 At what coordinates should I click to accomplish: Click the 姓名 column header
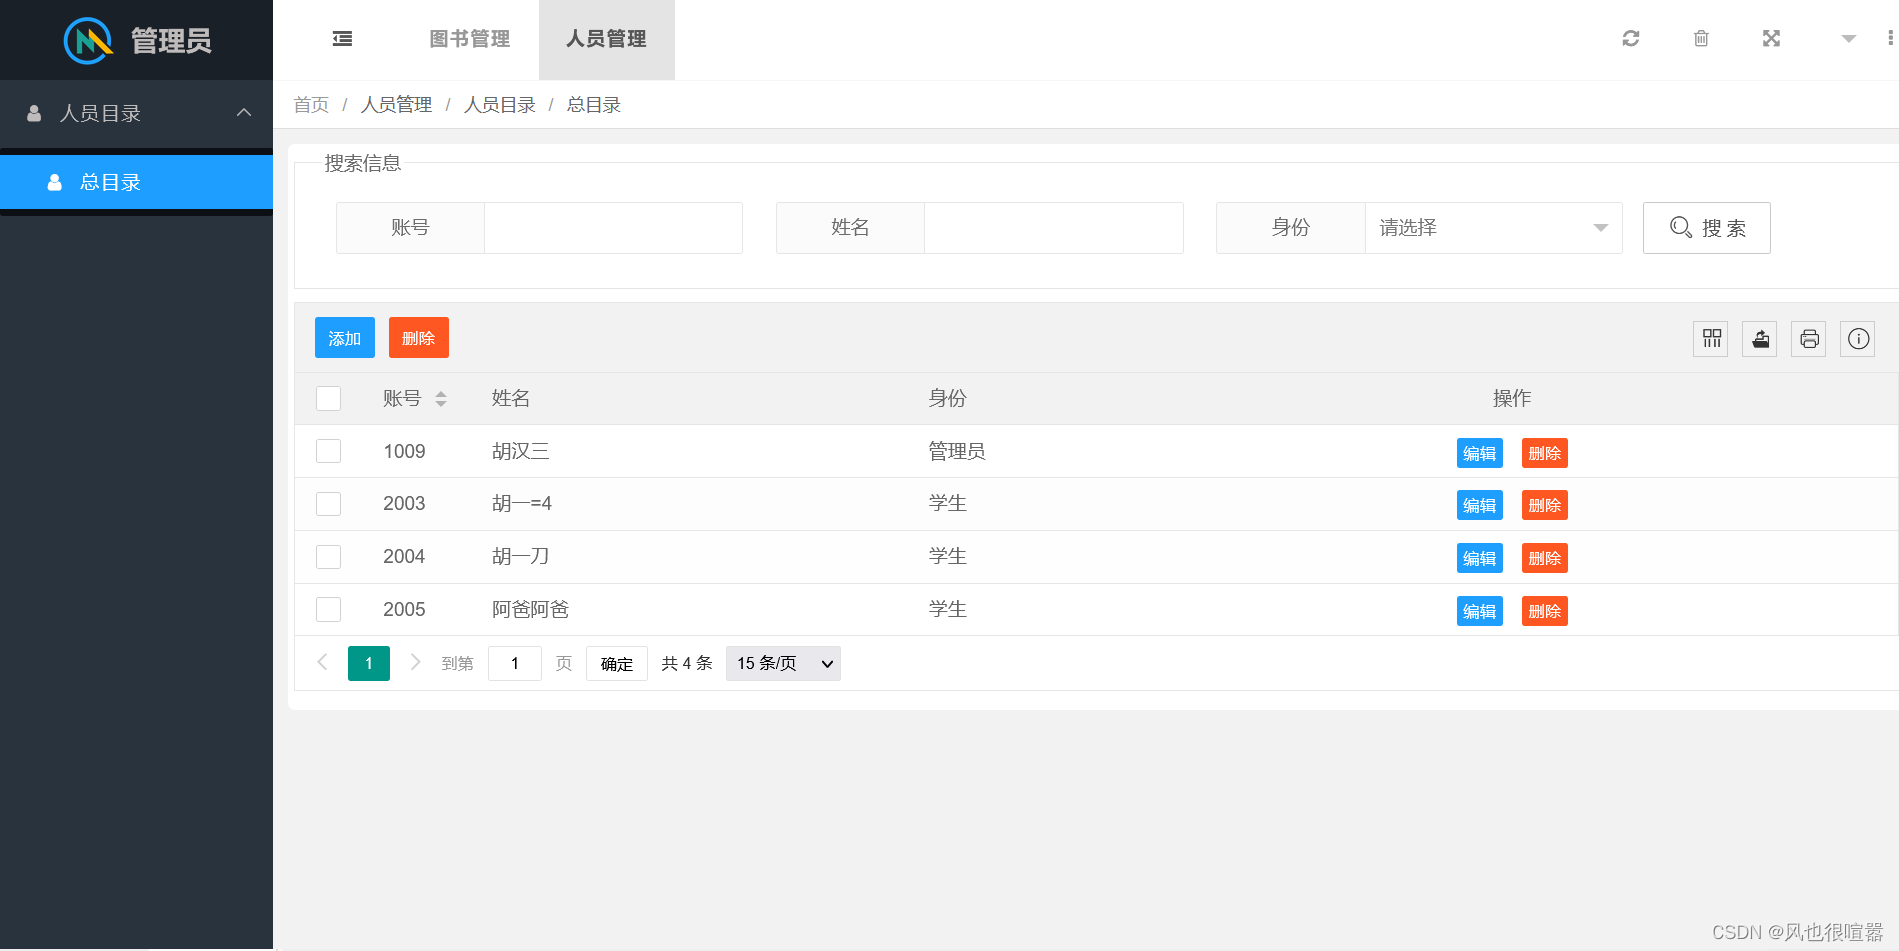[511, 398]
